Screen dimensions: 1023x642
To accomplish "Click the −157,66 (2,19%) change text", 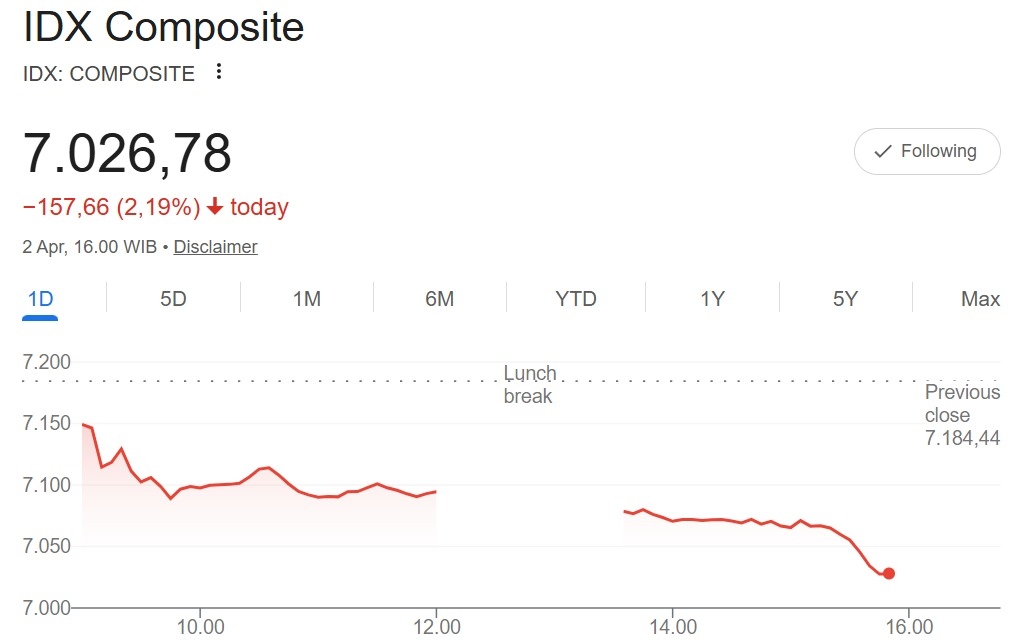I will (x=110, y=207).
